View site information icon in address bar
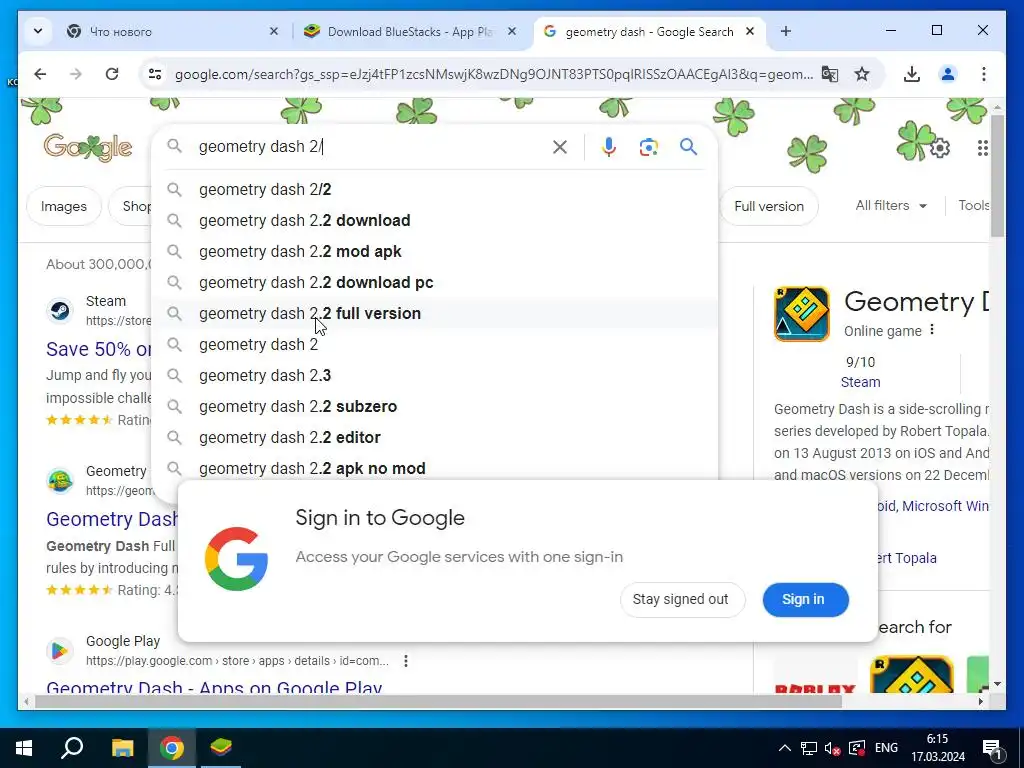 [x=155, y=74]
